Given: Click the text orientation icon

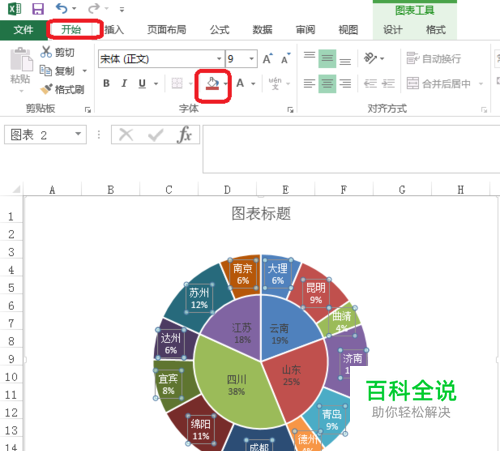Looking at the screenshot, I should click(370, 58).
